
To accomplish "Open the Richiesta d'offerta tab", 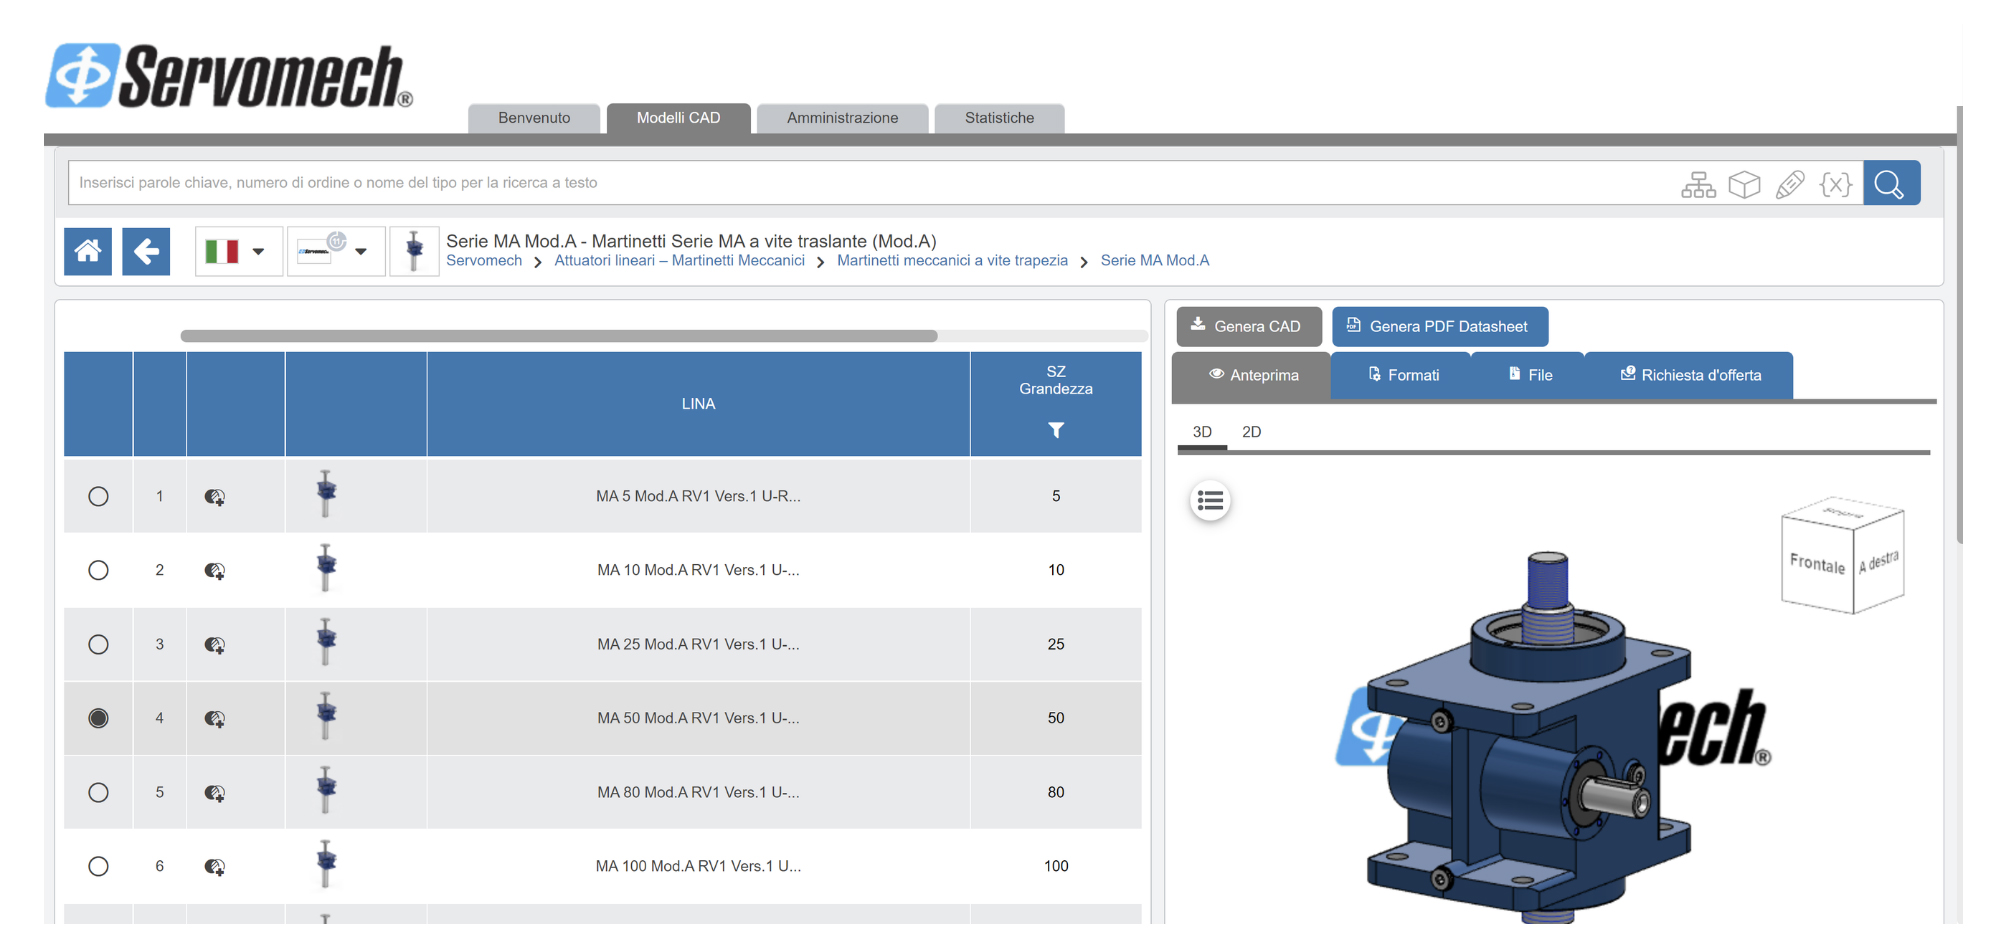I will coord(1690,375).
